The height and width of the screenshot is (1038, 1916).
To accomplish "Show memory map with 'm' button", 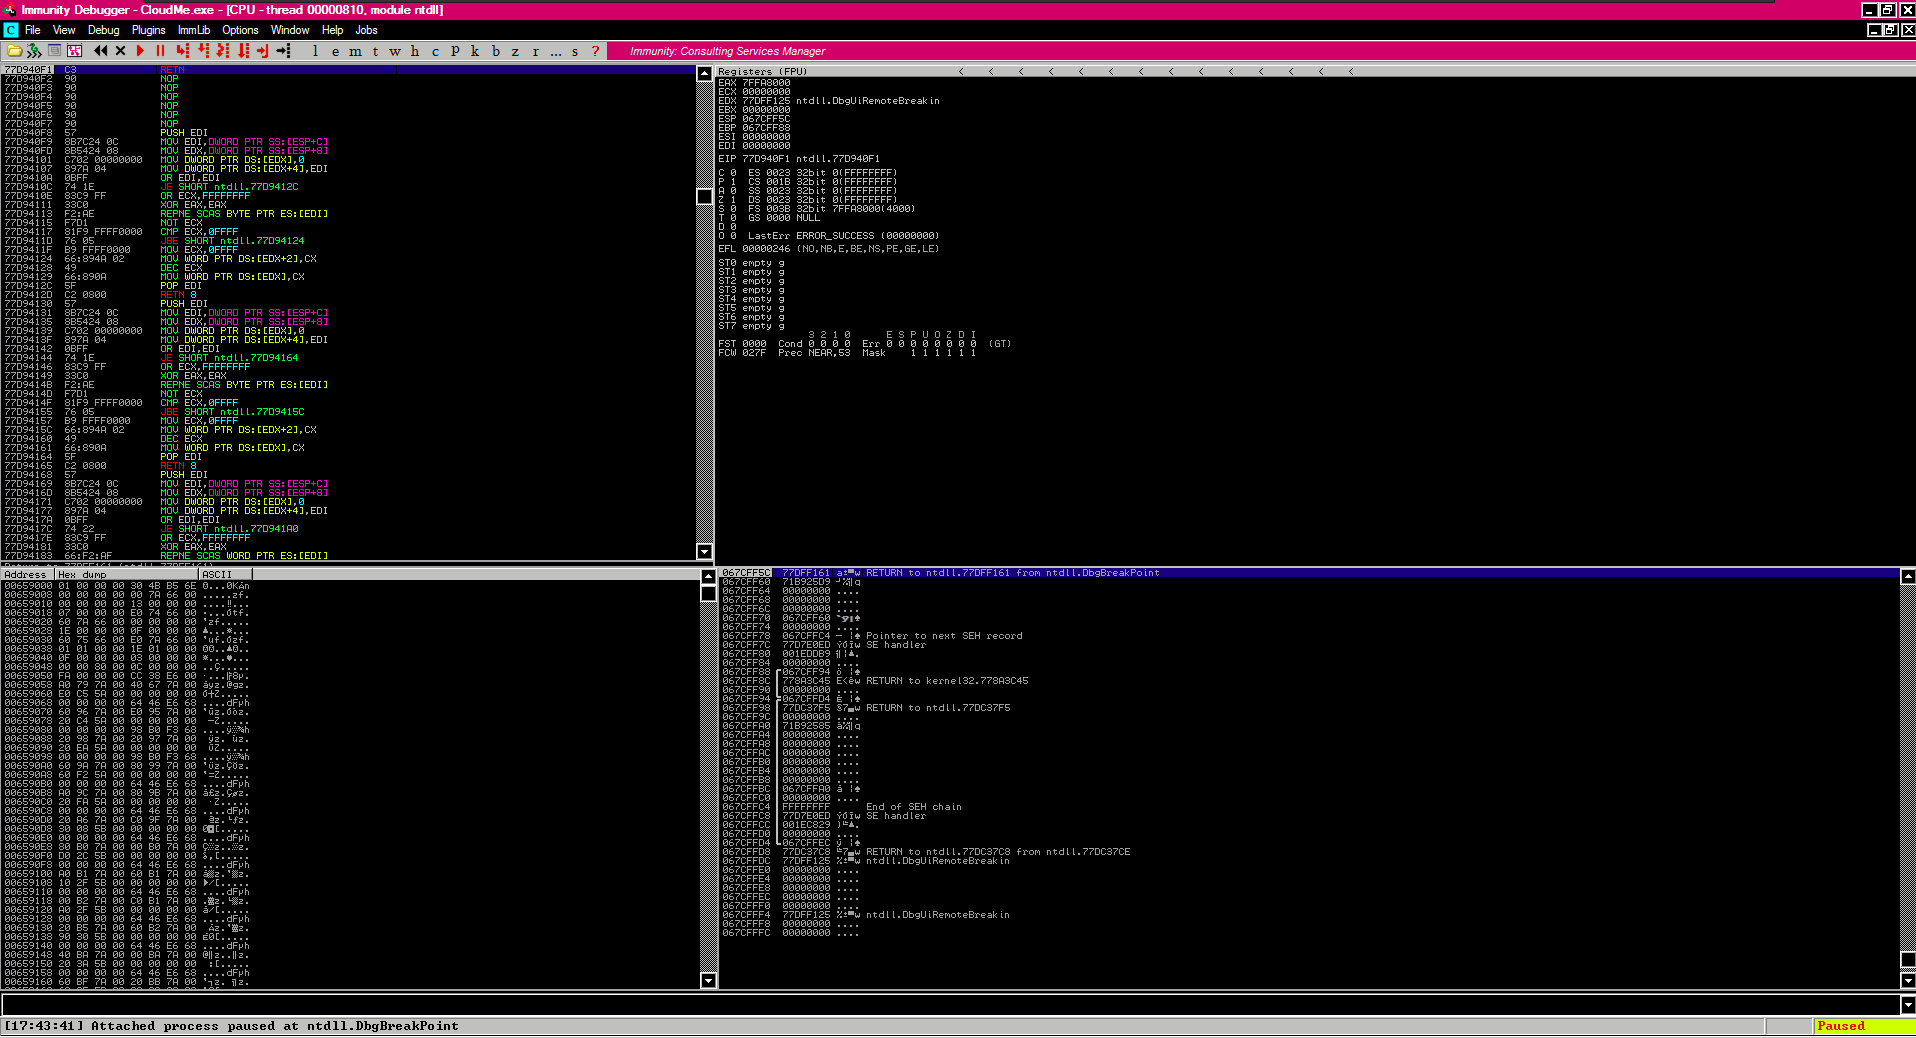I will pos(355,51).
